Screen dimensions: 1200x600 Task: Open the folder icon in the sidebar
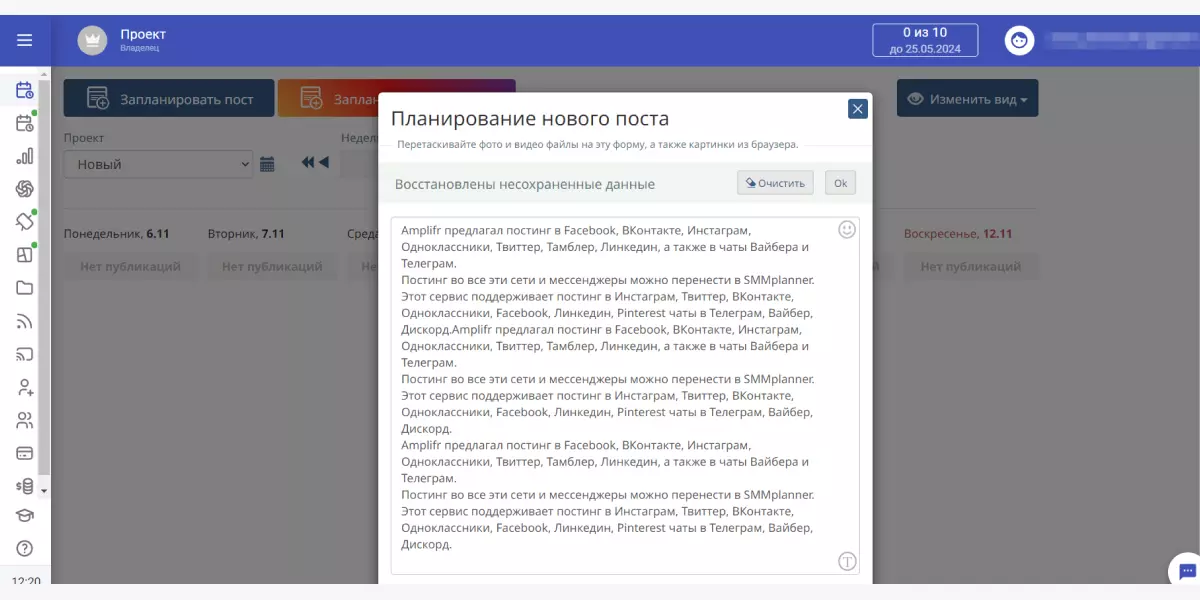coord(24,288)
